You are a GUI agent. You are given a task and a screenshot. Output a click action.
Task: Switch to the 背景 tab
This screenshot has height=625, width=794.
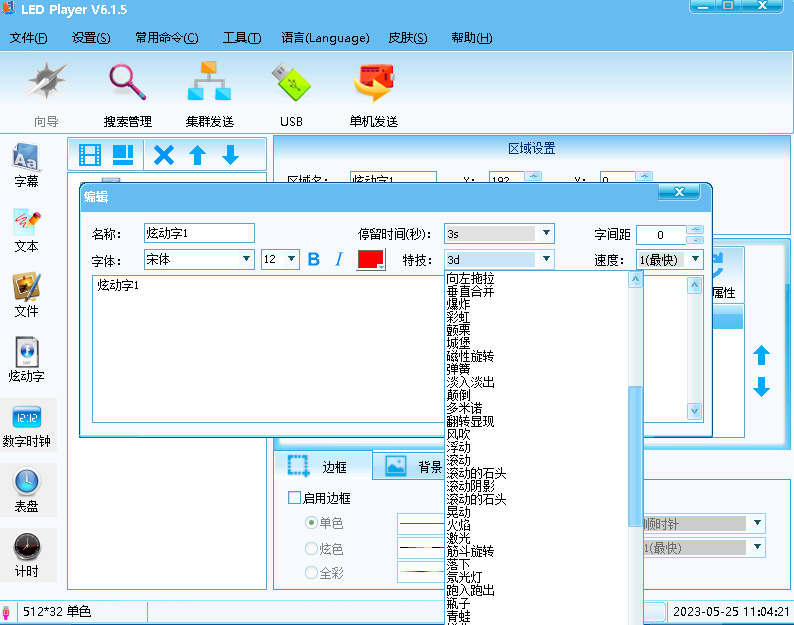(409, 466)
